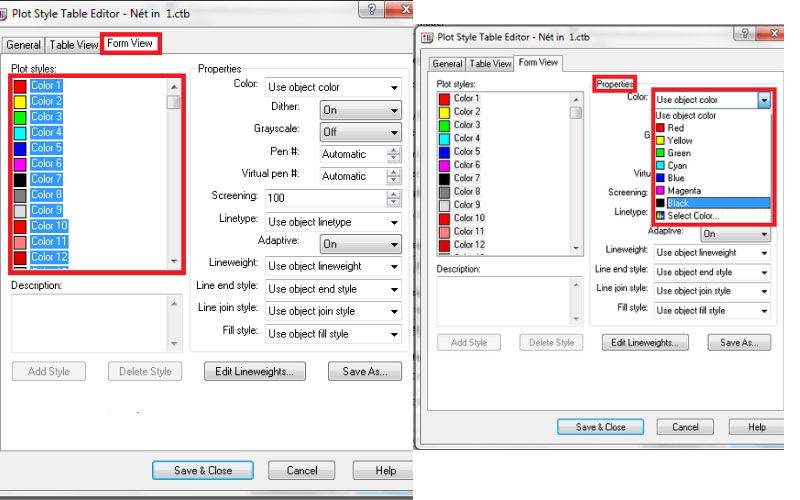
Task: Select Cyan in the open Color dropdown
Action: click(678, 165)
